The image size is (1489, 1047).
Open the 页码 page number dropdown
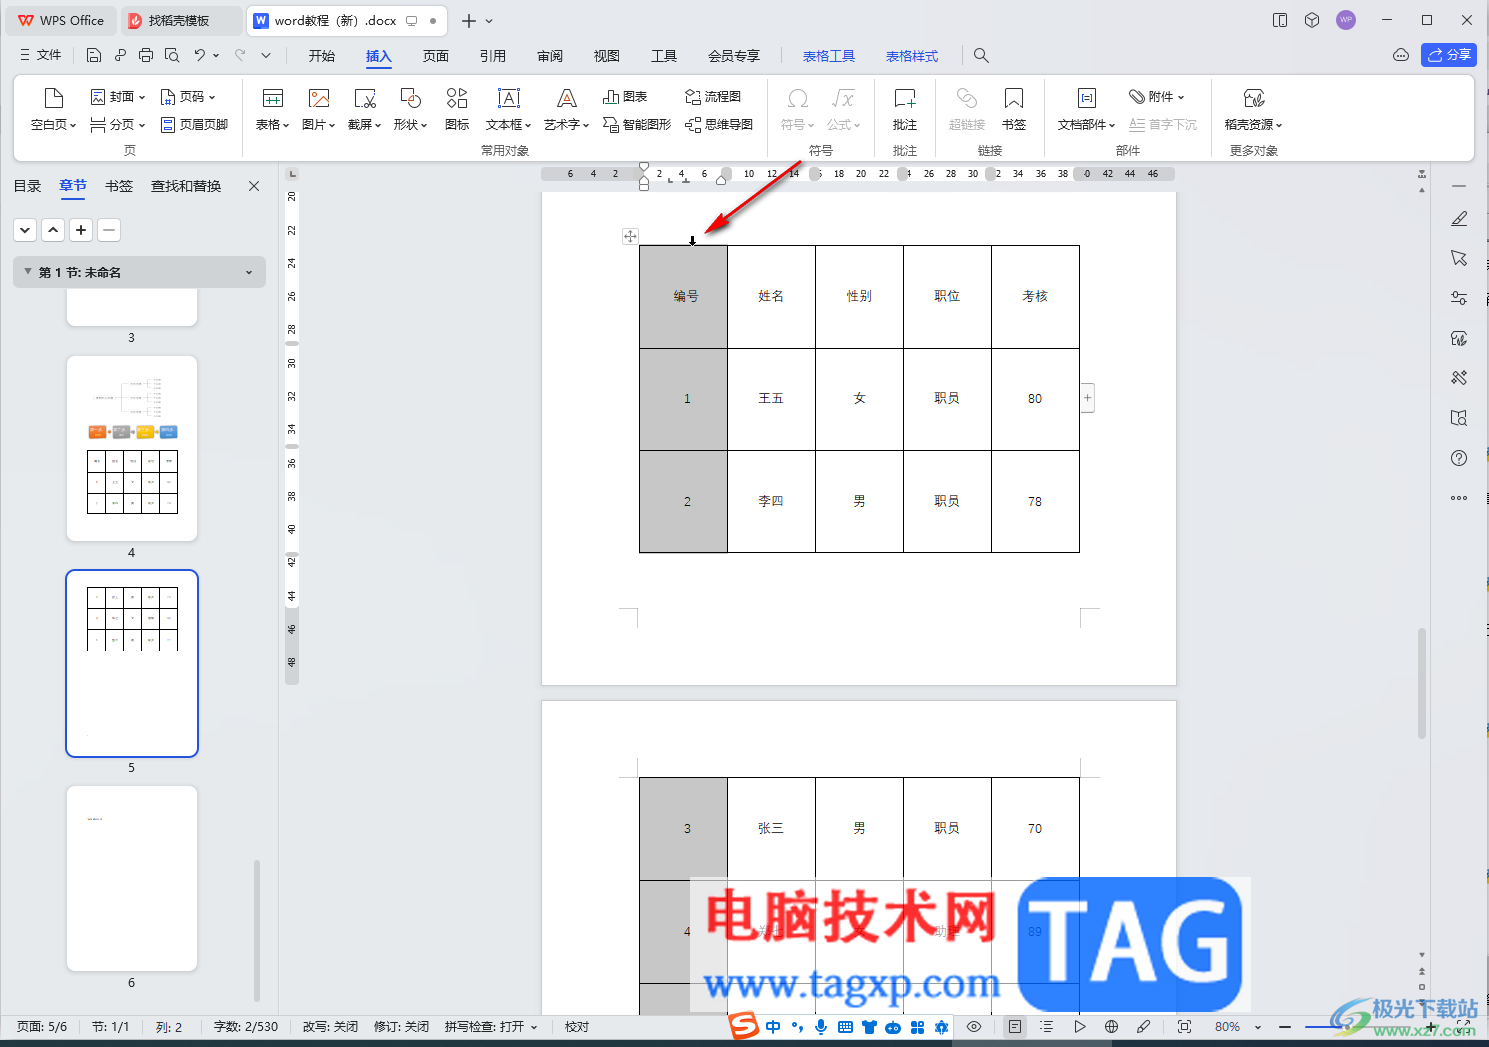[188, 97]
